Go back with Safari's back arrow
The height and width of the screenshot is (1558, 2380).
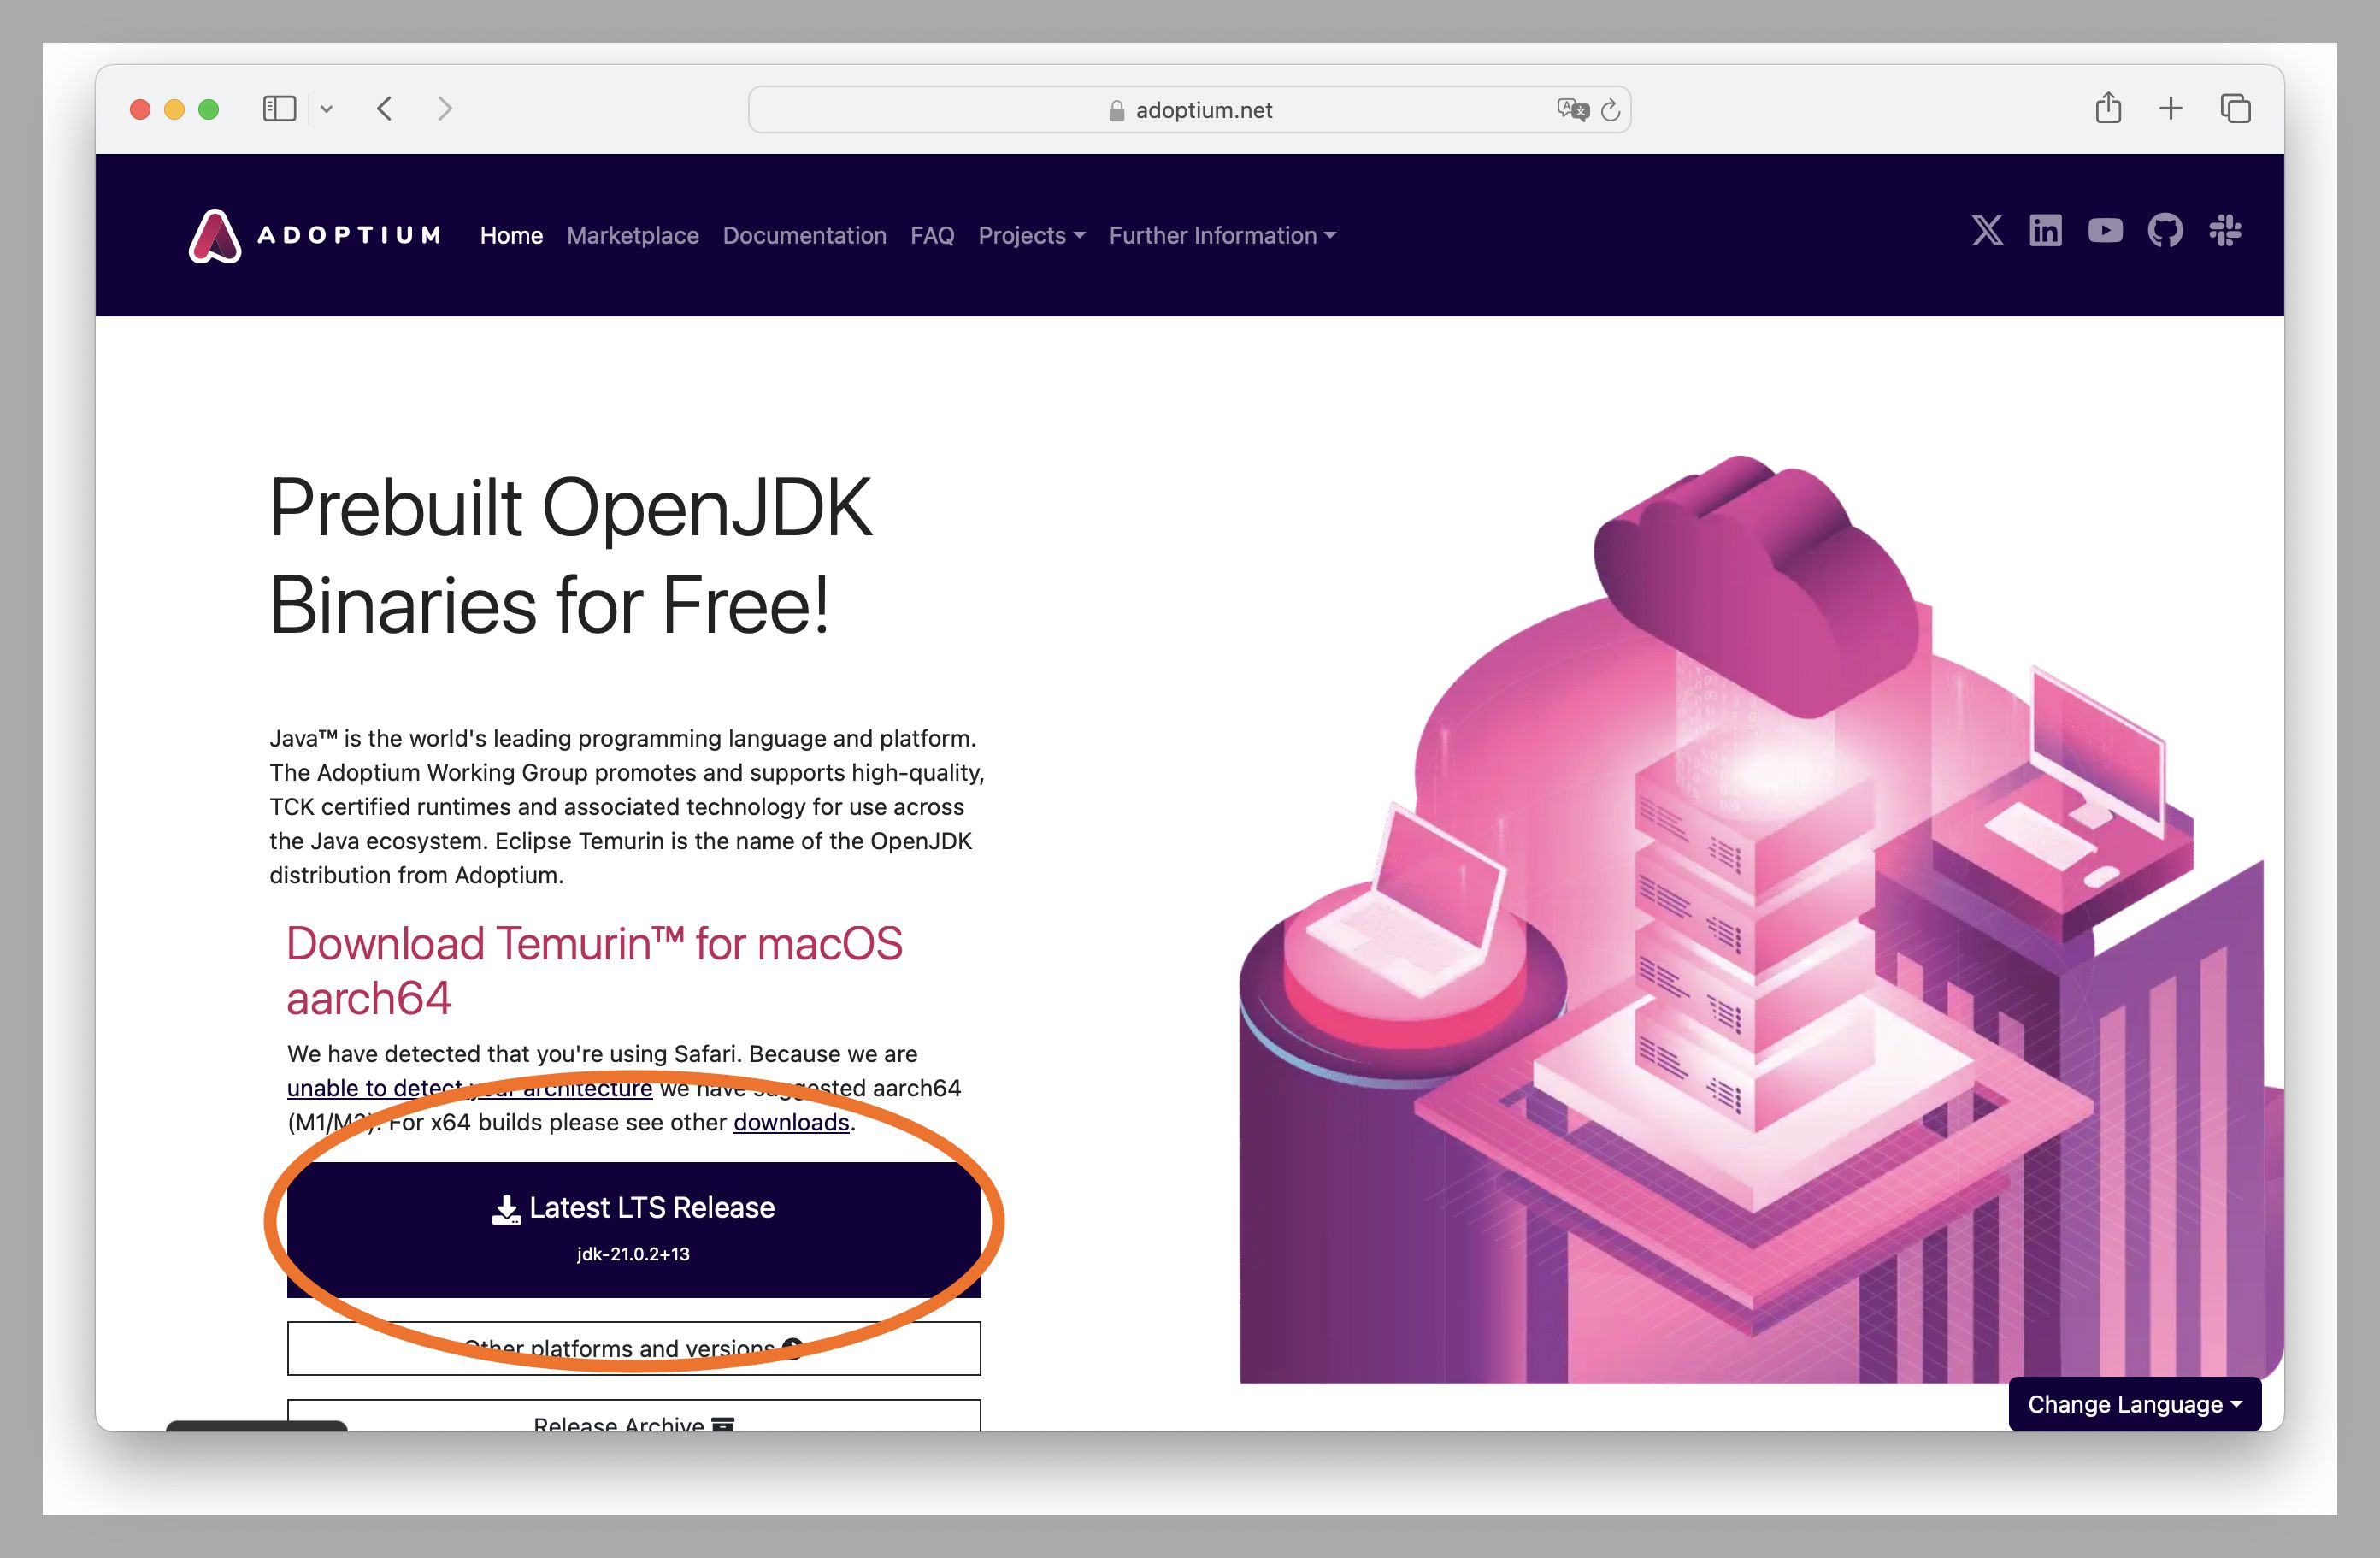pyautogui.click(x=385, y=108)
